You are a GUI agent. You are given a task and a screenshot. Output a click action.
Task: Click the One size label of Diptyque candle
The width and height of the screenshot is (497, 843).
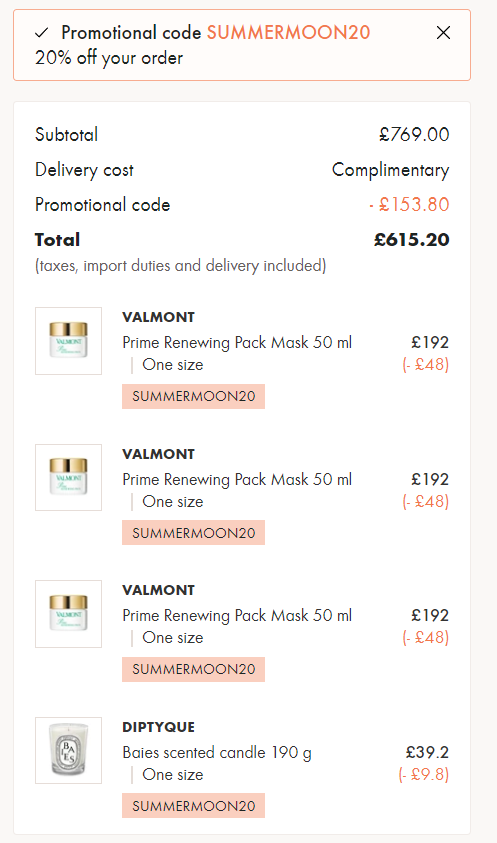click(x=173, y=775)
